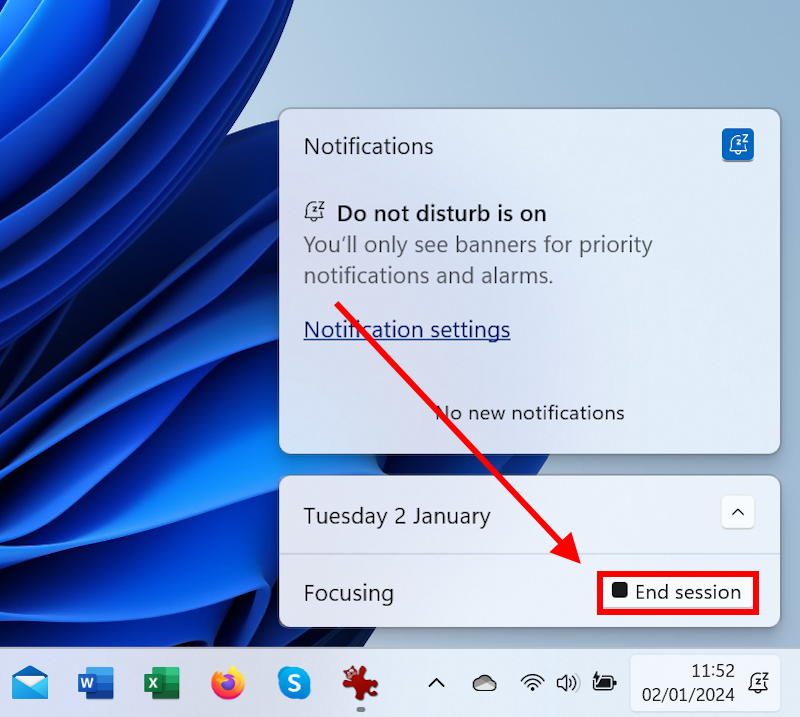Click the battery status icon
The width and height of the screenshot is (800, 717).
pos(604,683)
